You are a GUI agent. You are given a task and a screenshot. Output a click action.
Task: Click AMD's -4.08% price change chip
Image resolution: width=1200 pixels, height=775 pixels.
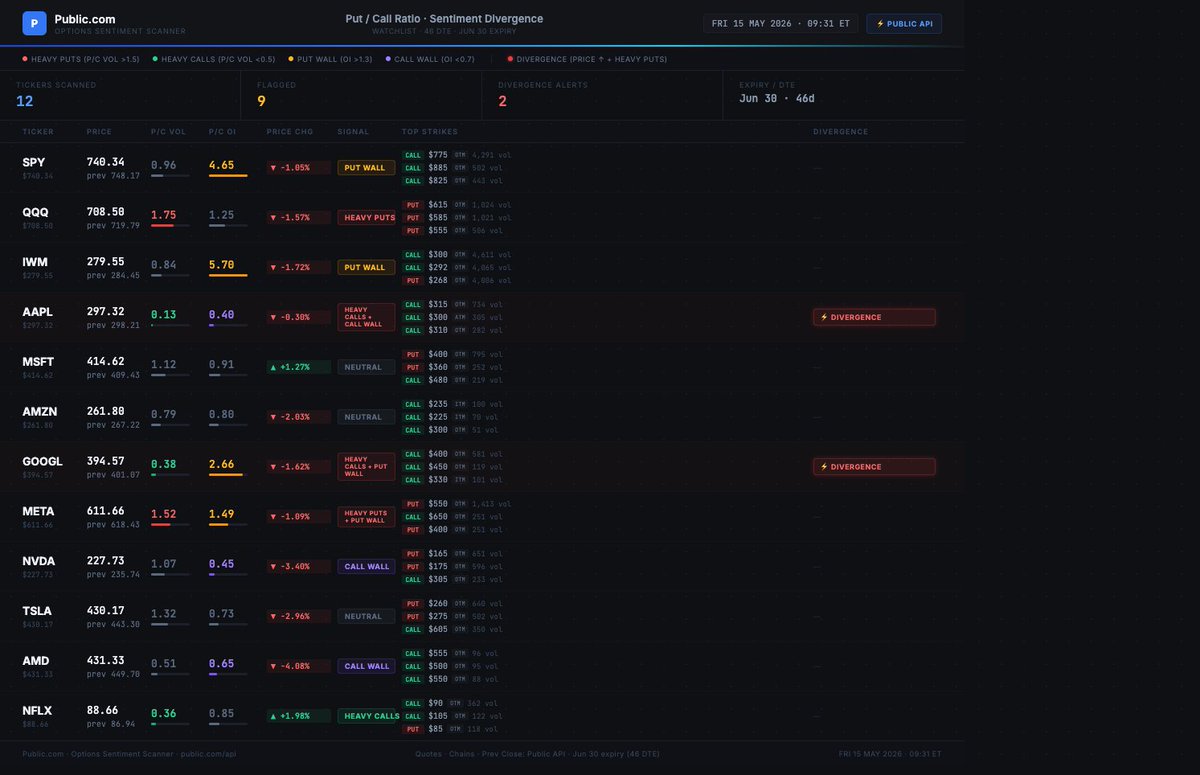tap(297, 666)
